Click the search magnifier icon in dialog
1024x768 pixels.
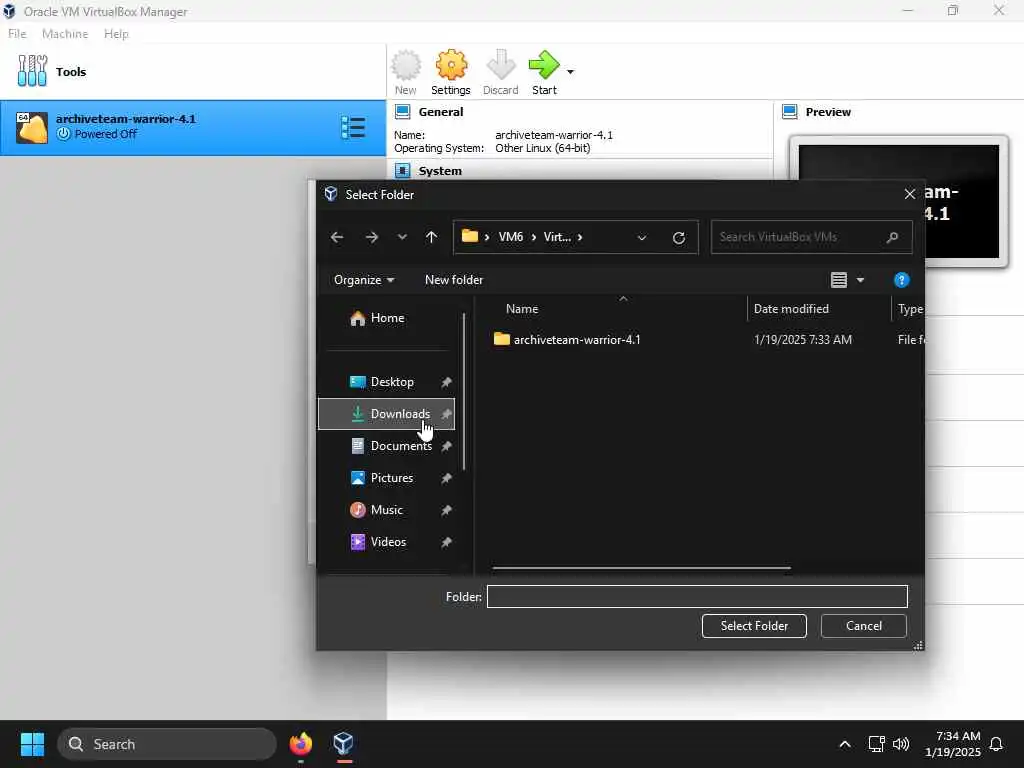pyautogui.click(x=893, y=237)
